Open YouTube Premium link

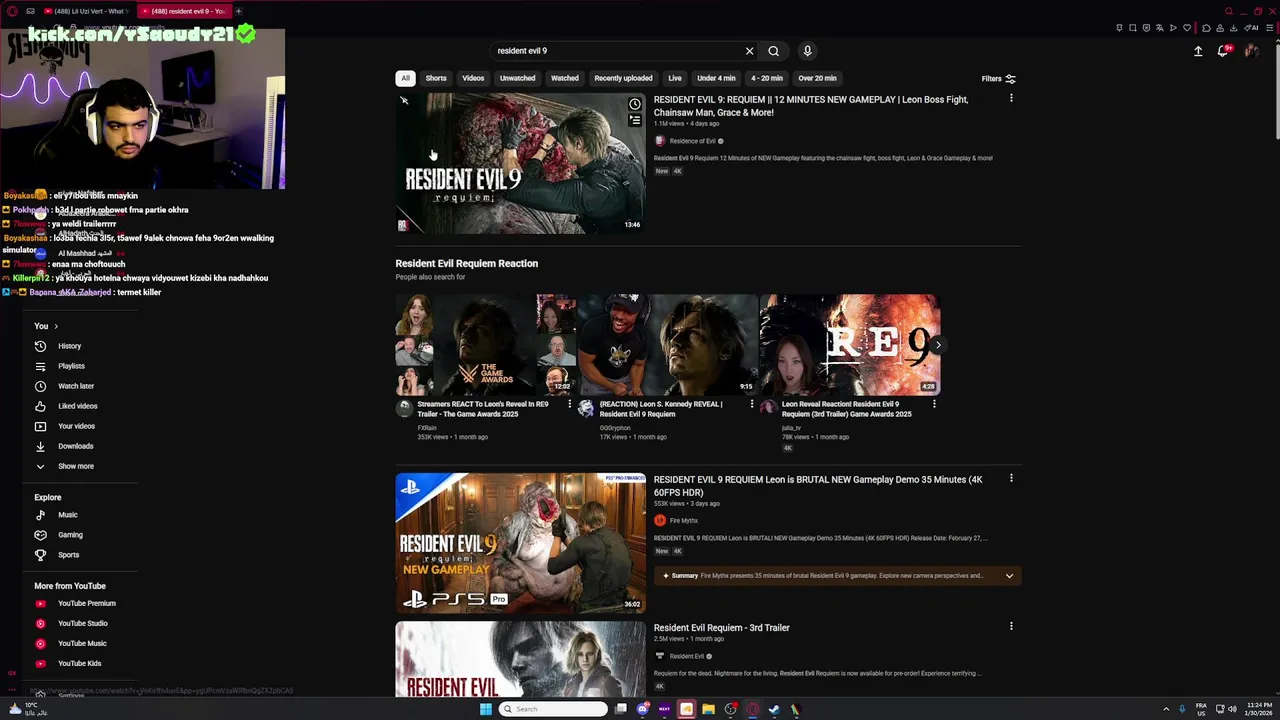pyautogui.click(x=86, y=603)
